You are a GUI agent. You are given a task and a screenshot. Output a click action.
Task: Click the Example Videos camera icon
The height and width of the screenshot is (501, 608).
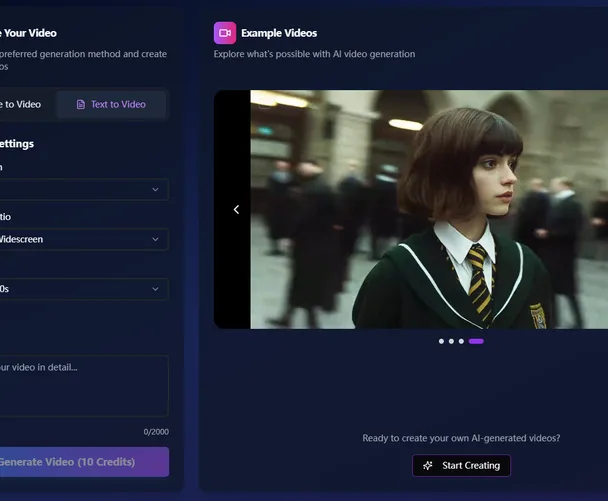tap(225, 33)
